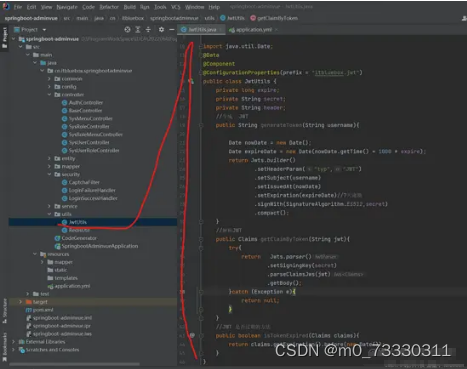Open the Help menu

point(214,7)
